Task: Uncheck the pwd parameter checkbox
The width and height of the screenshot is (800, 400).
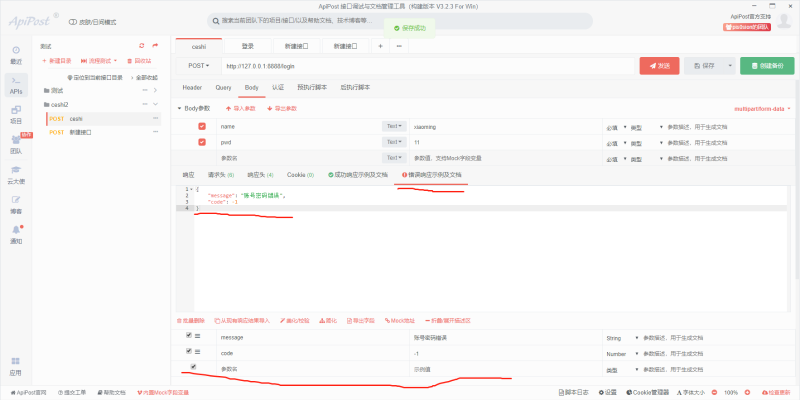Action: tap(202, 142)
